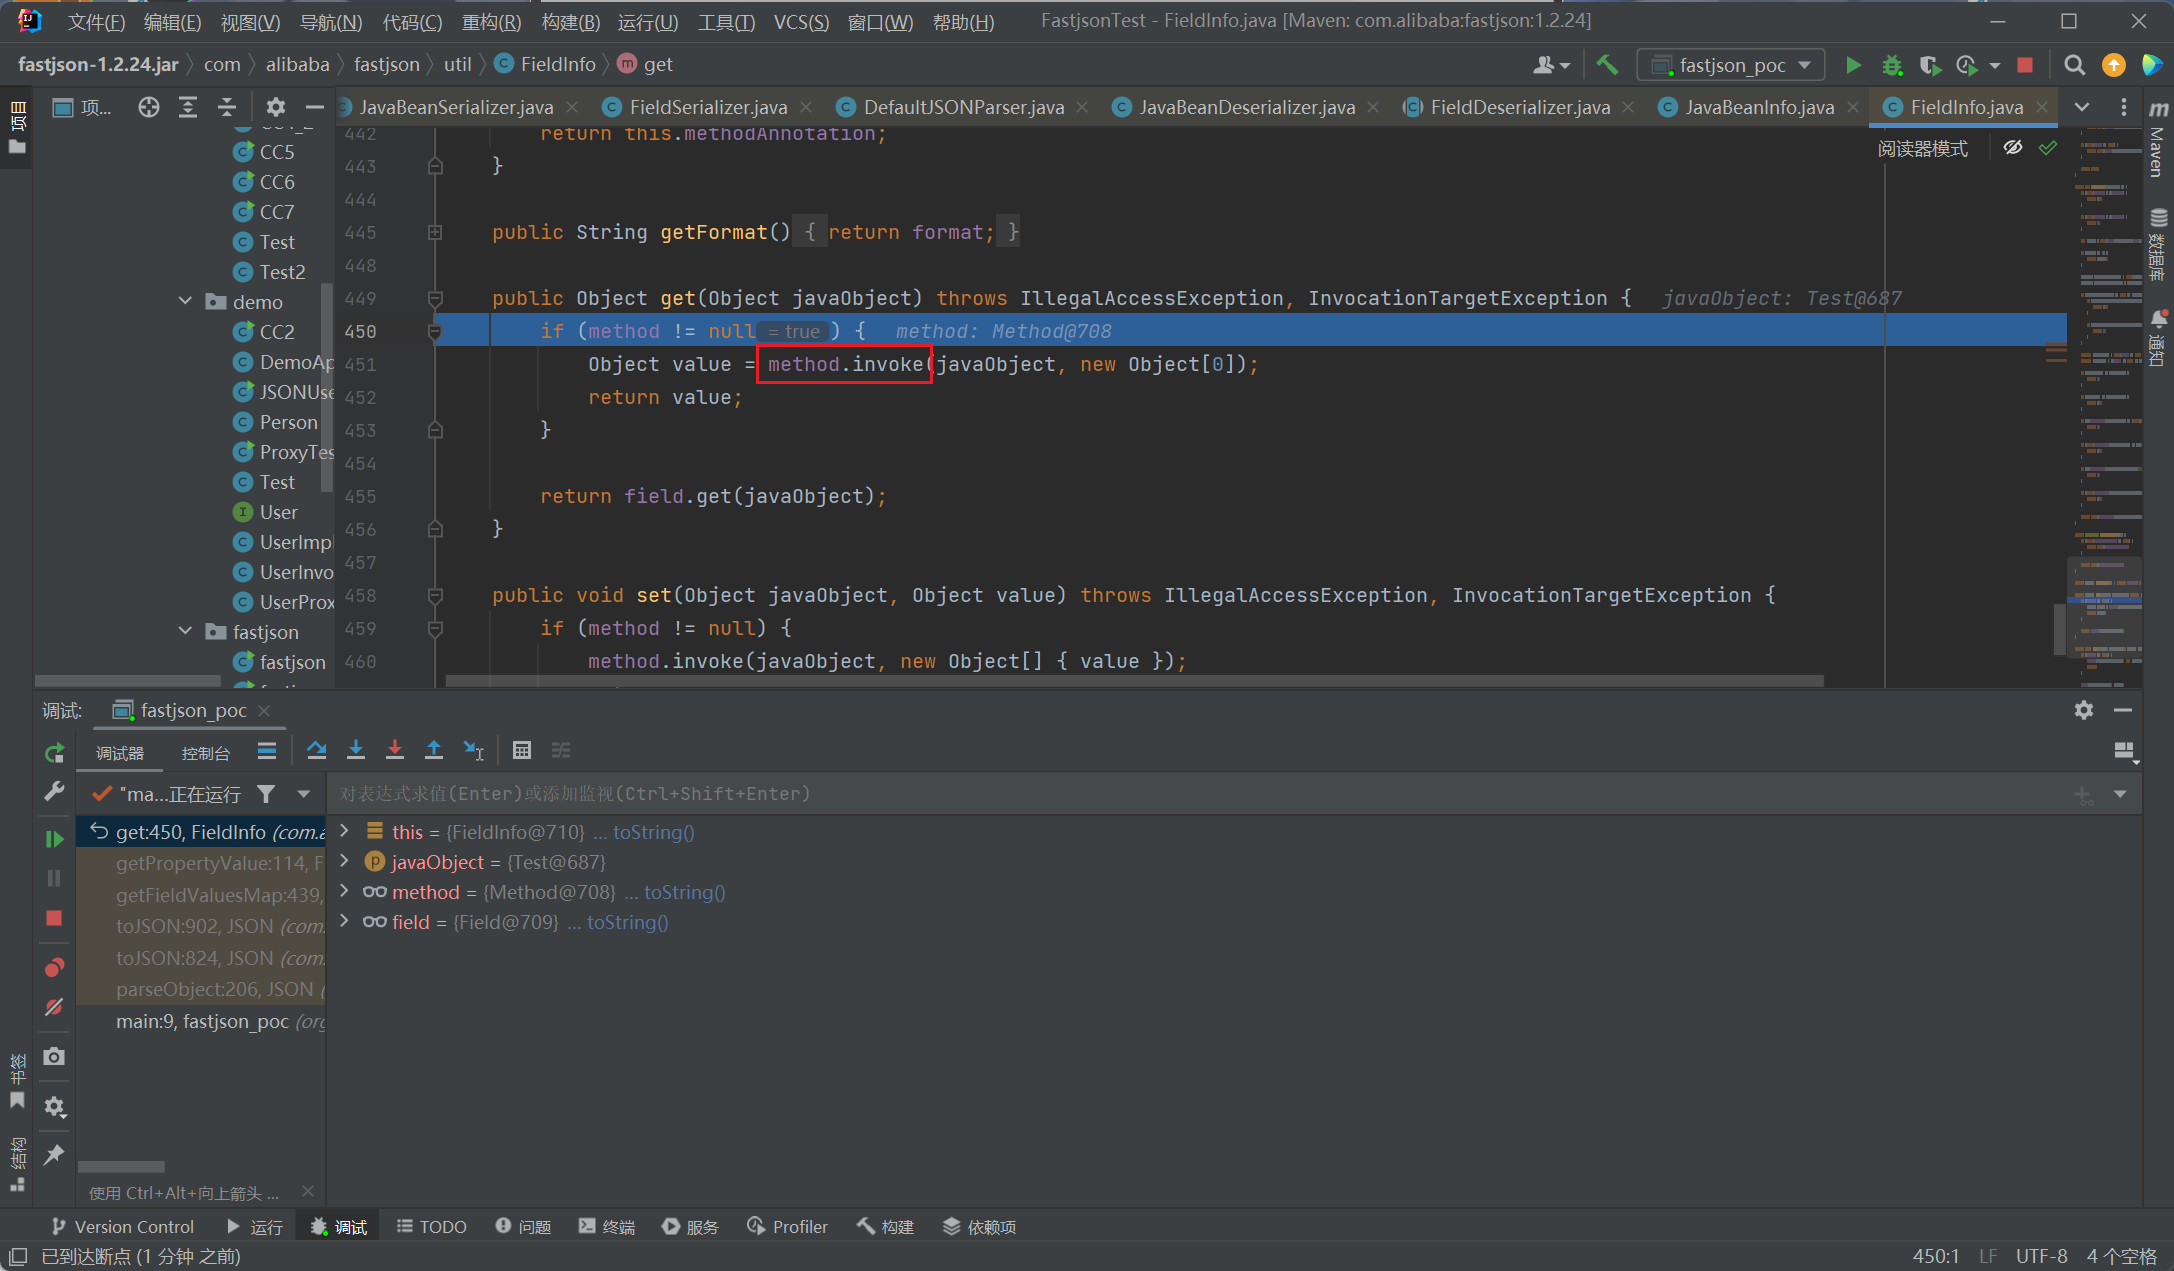The image size is (2174, 1271).
Task: Click the Step Out debugger icon
Action: pos(434,750)
